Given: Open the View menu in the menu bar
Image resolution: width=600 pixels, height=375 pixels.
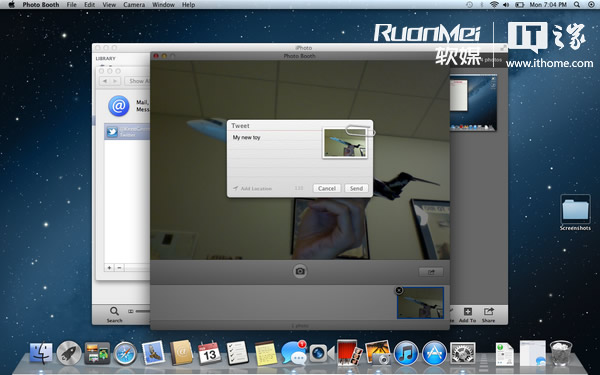Looking at the screenshot, I should (109, 5).
